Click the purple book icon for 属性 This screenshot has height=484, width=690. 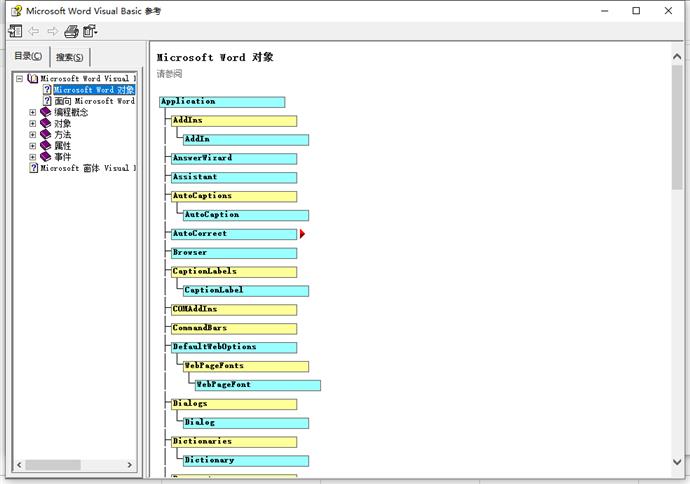[46, 146]
